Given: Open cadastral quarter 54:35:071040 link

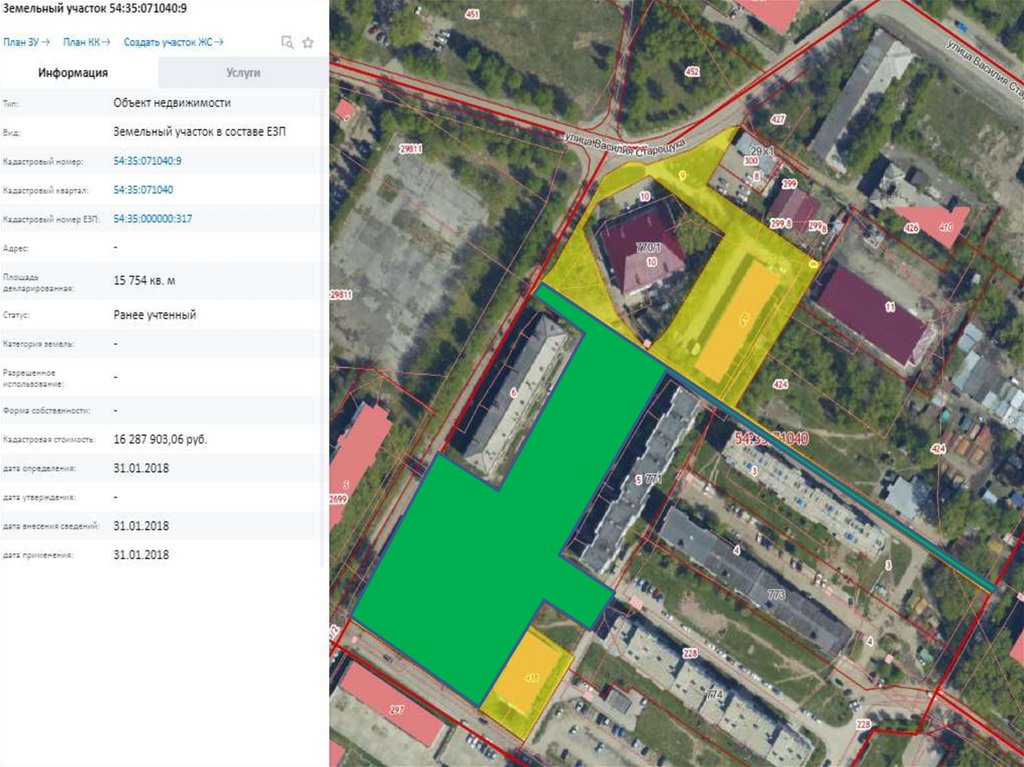Looking at the screenshot, I should point(143,189).
